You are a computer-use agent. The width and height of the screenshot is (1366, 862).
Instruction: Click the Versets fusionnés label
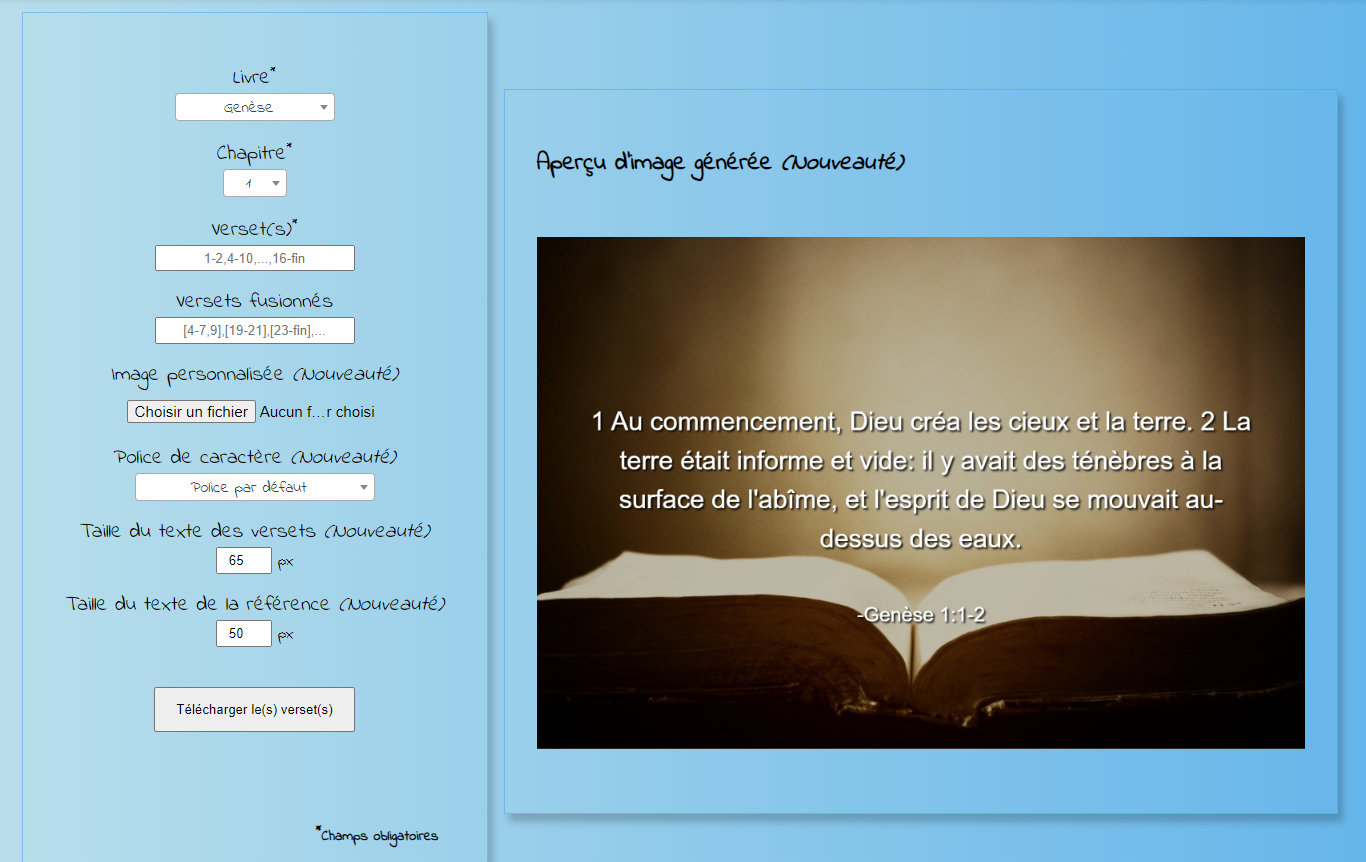point(254,301)
